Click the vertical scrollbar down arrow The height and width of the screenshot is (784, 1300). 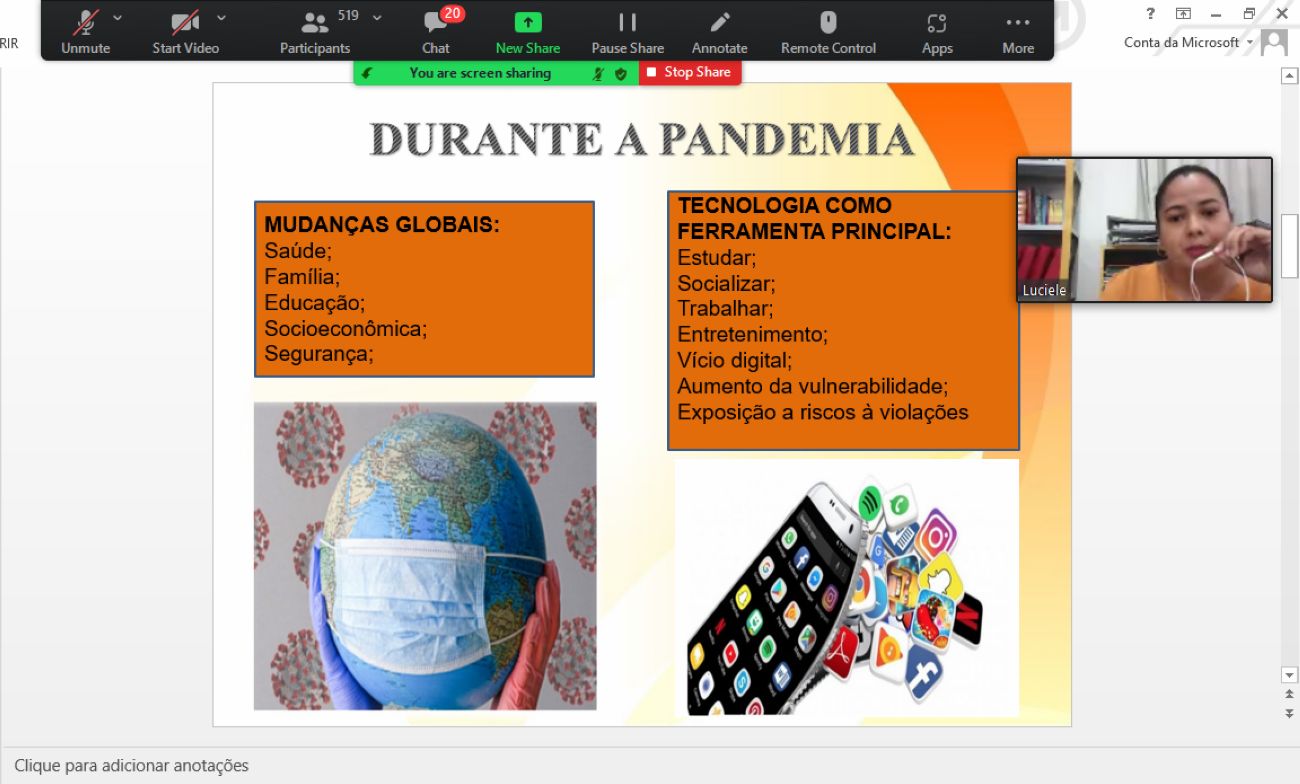[x=1289, y=675]
